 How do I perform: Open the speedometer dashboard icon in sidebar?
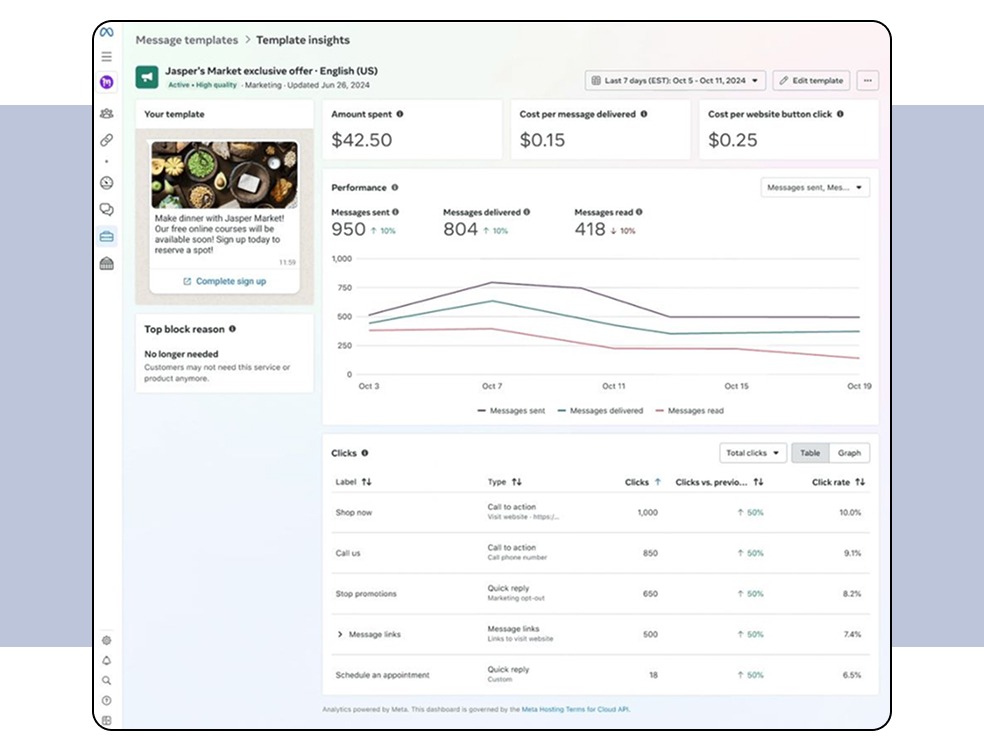point(107,183)
